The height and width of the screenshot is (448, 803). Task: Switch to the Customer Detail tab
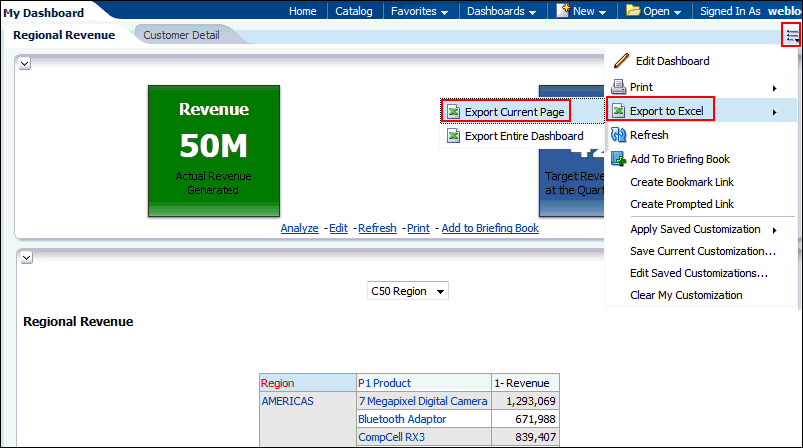point(181,35)
